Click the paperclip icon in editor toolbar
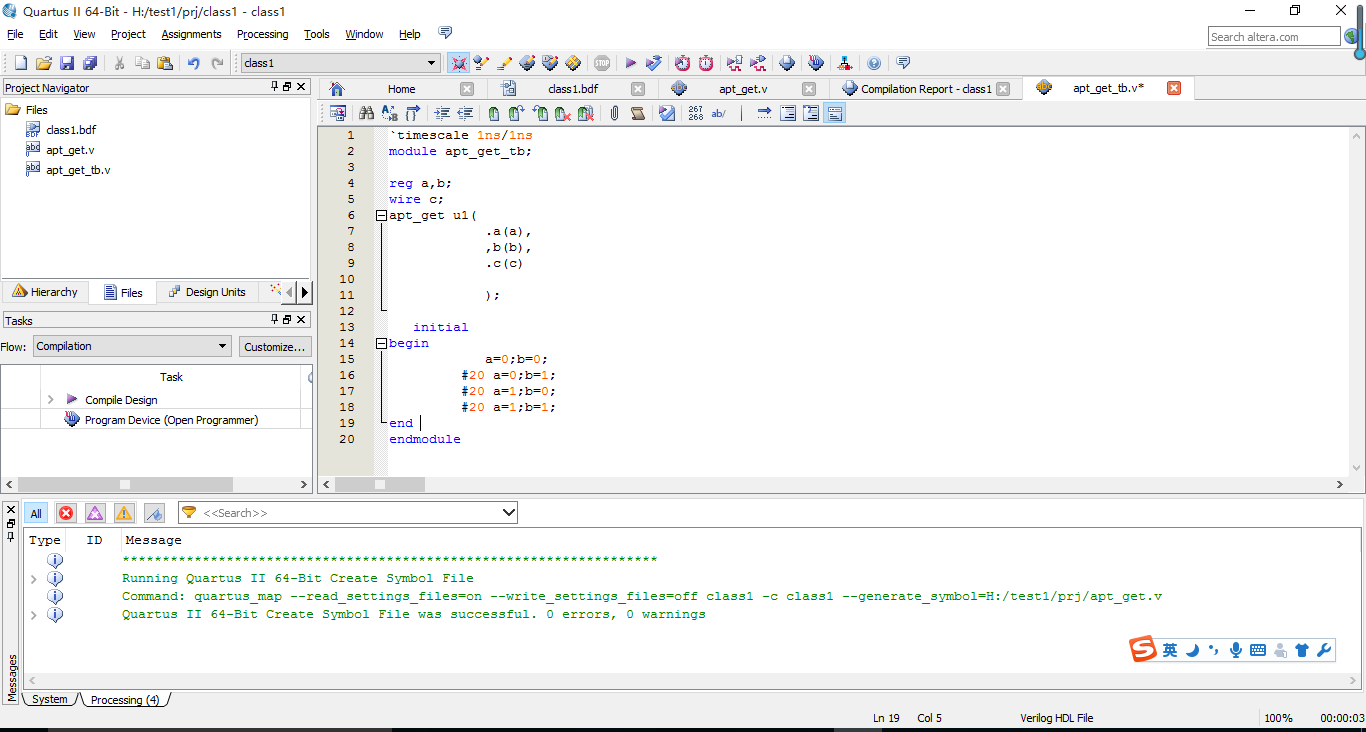 click(614, 114)
